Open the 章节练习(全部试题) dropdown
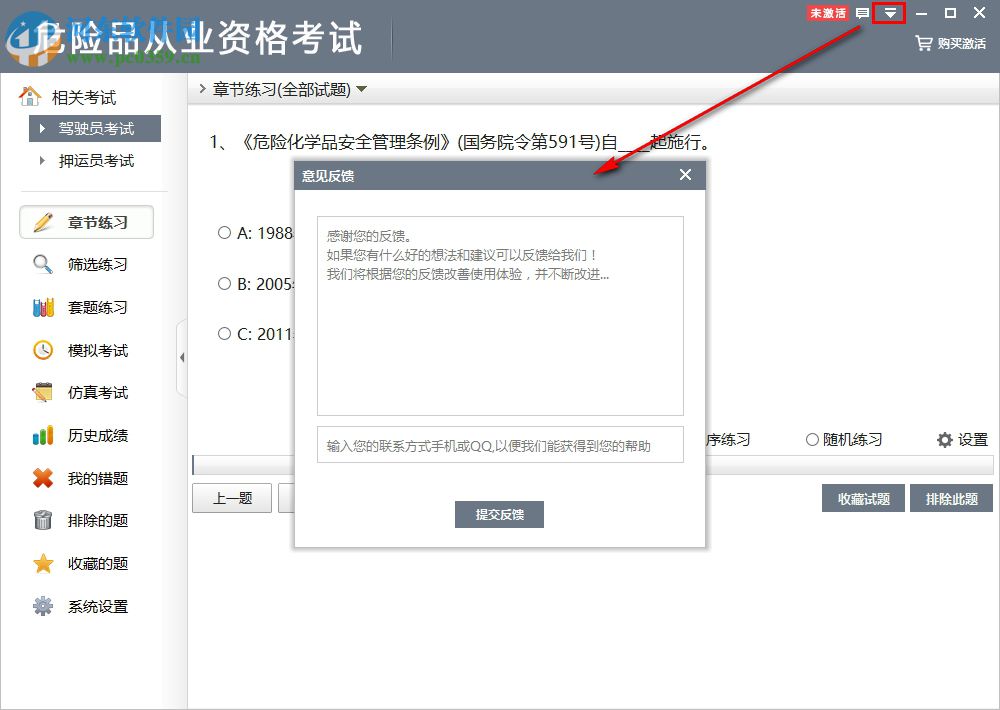 (360, 89)
